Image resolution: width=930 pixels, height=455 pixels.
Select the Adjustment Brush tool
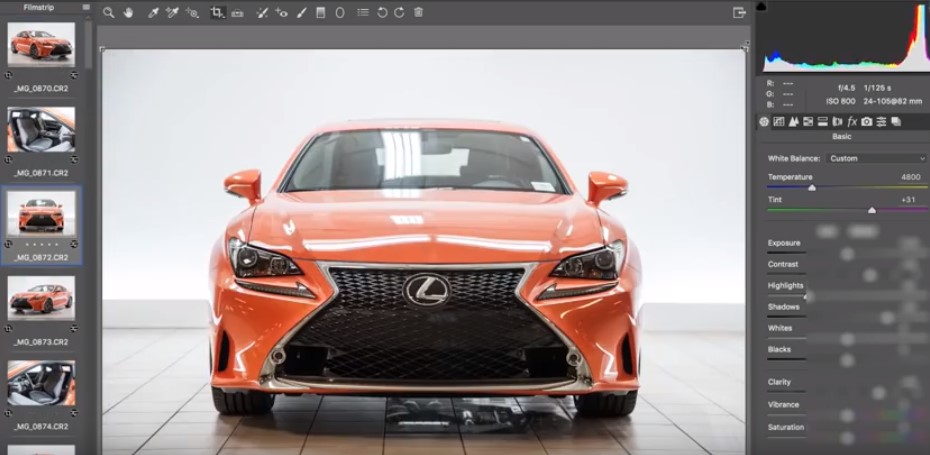click(x=301, y=12)
